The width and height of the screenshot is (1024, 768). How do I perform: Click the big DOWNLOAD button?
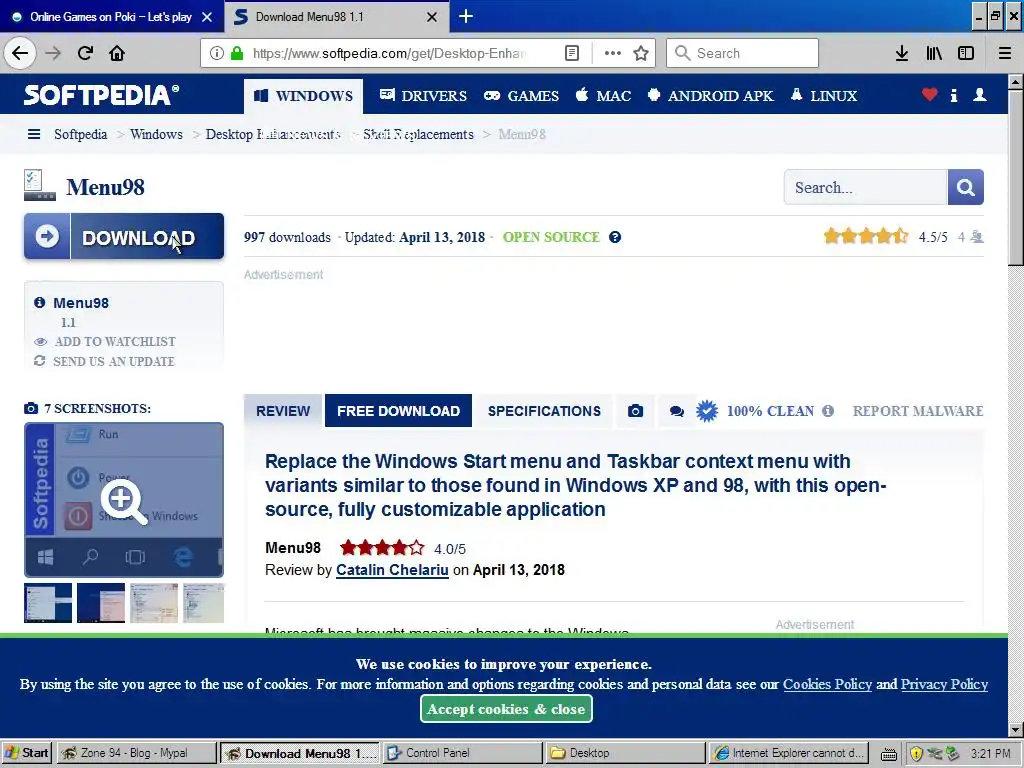[x=124, y=236]
